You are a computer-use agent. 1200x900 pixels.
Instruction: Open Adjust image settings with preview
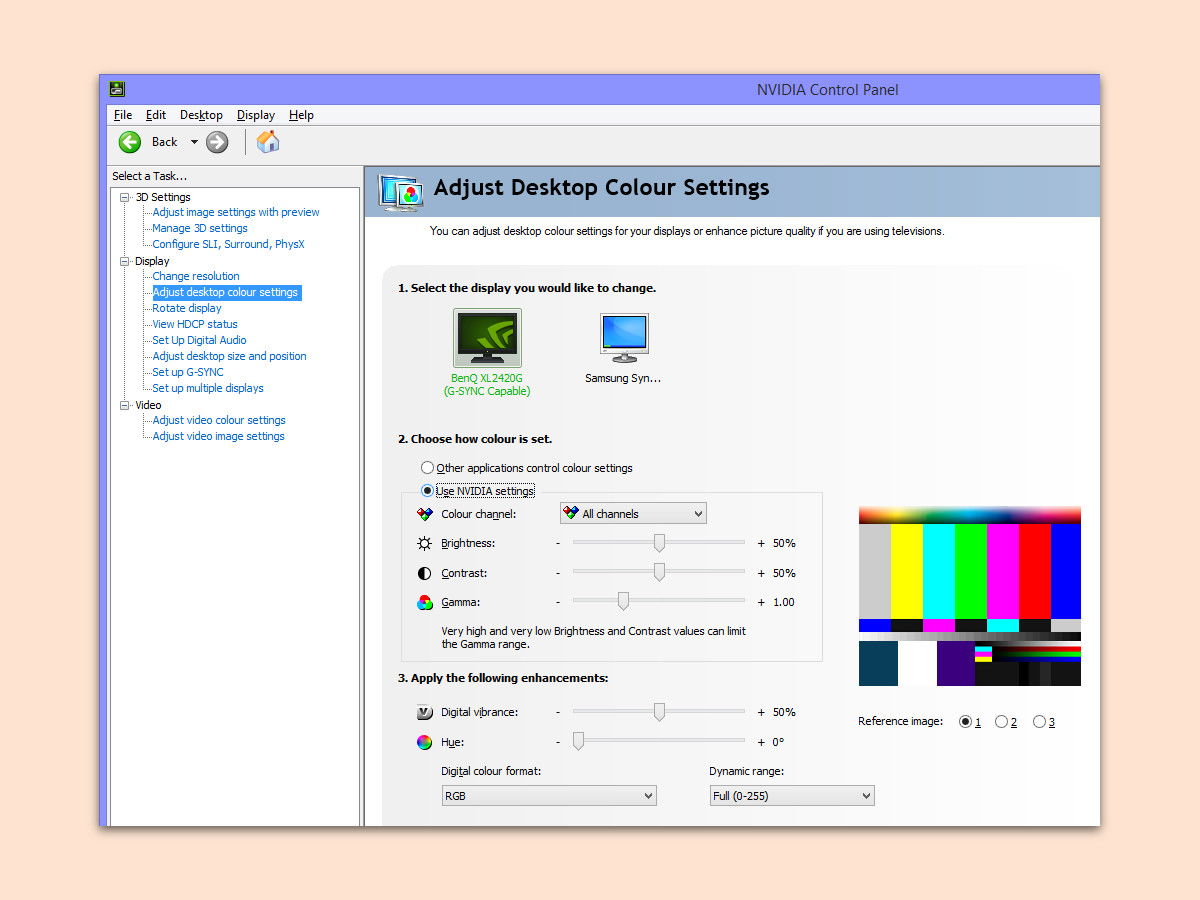236,212
